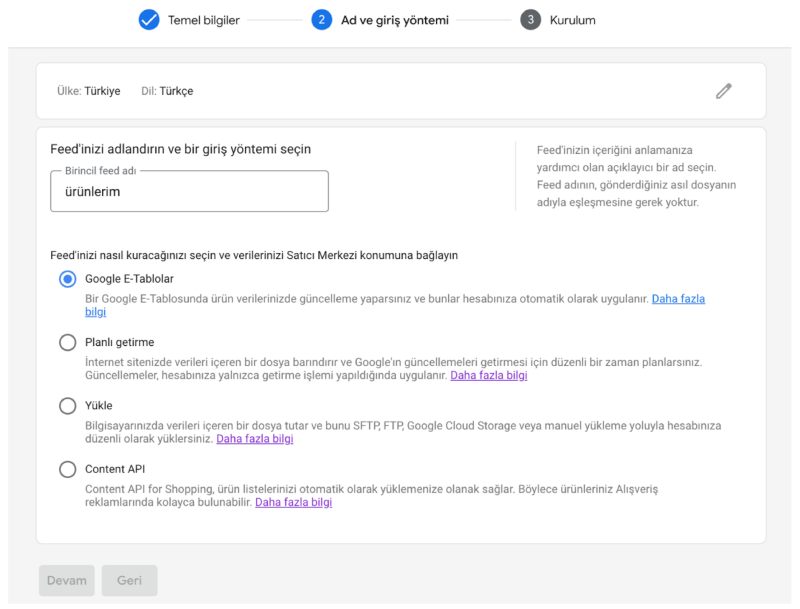Image resolution: width=800 pixels, height=609 pixels.
Task: Select the Ad ve giriş yöntemi step label
Action: (x=394, y=20)
